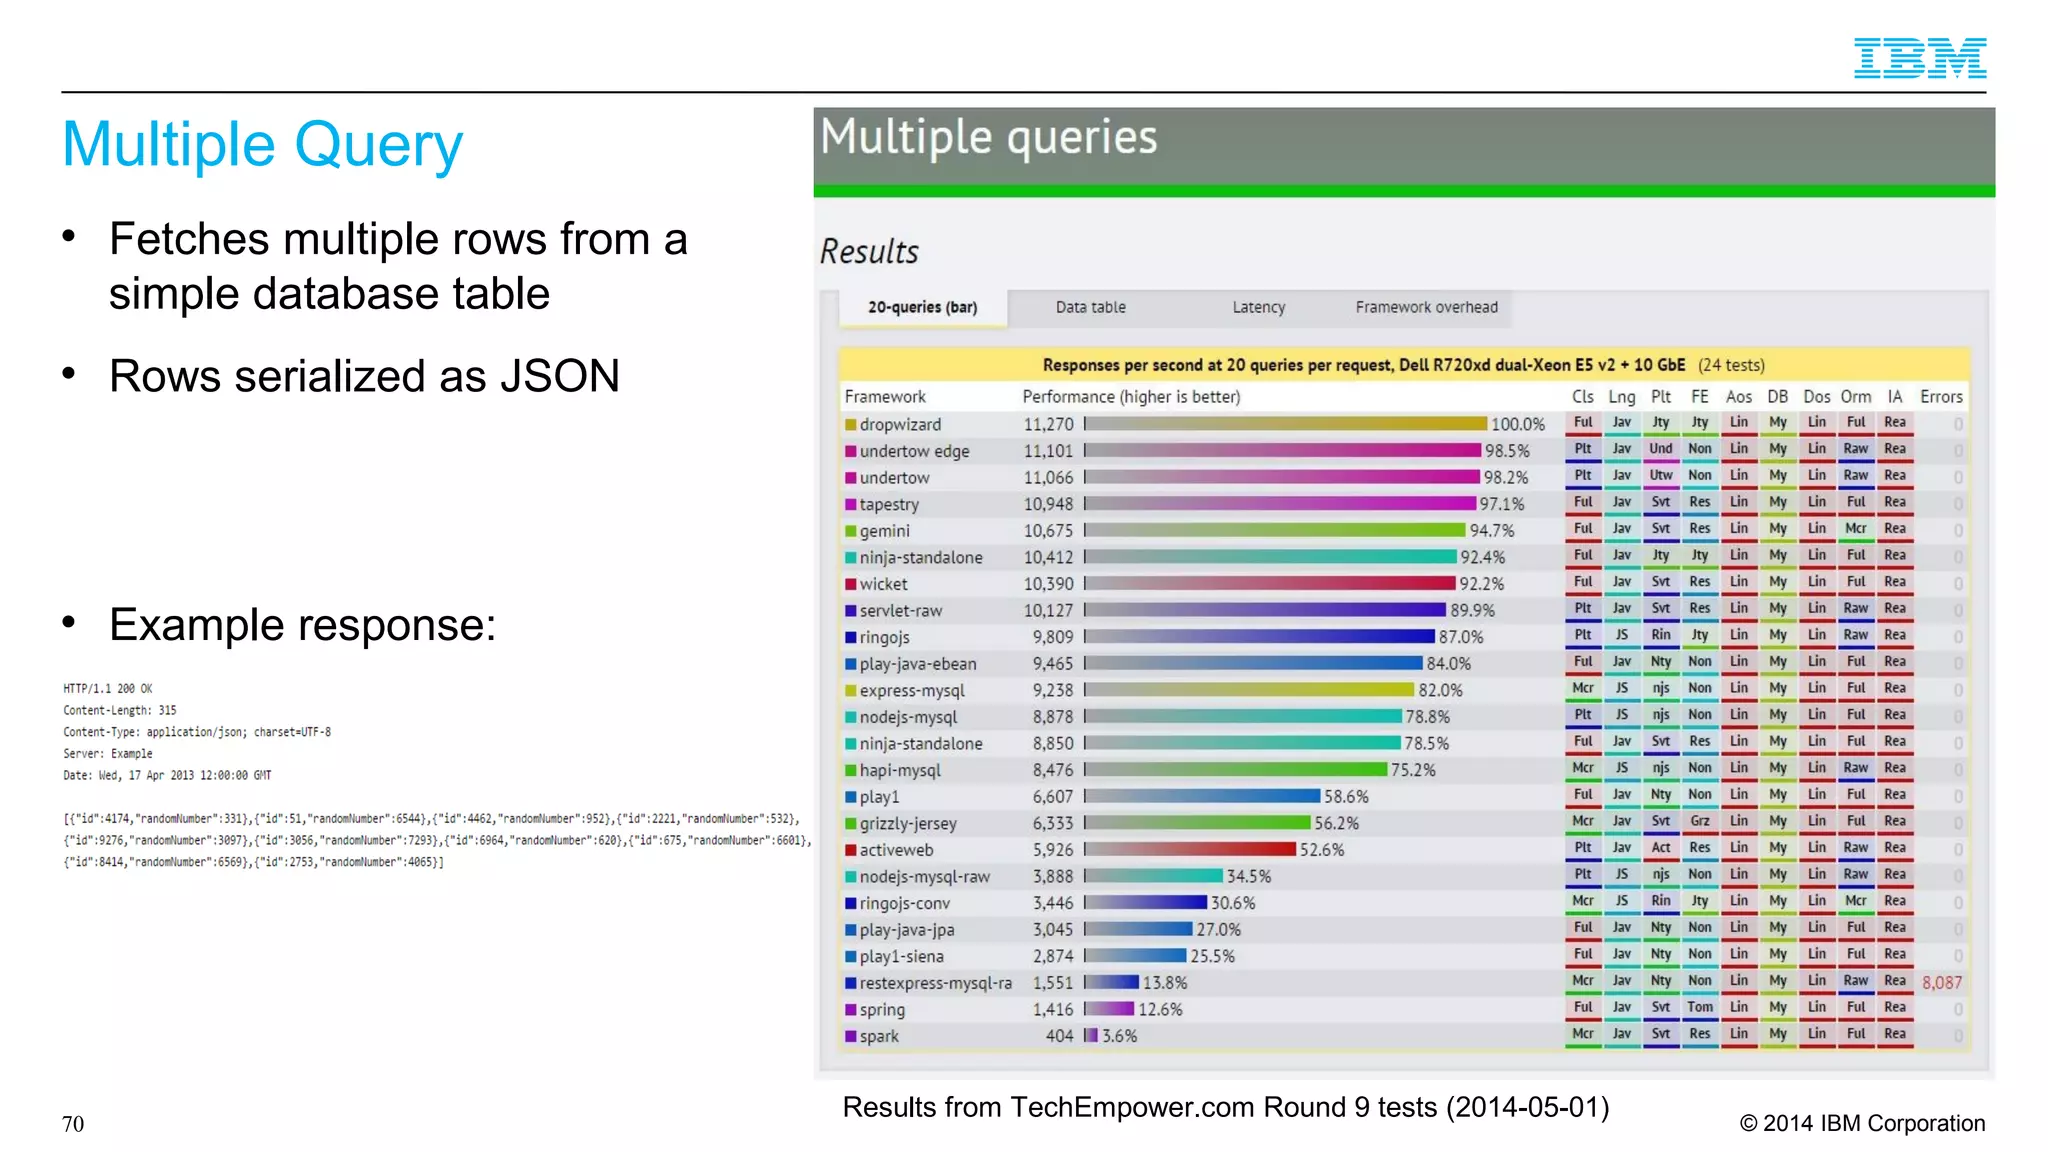Click the Orm column header

coord(1856,397)
